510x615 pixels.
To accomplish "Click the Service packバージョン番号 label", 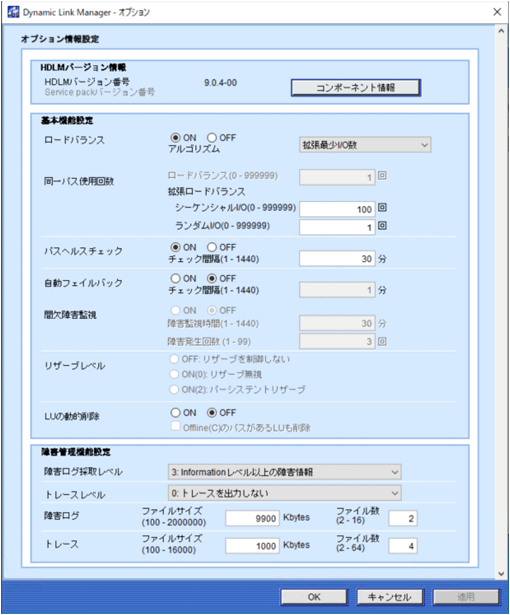I will (x=100, y=92).
